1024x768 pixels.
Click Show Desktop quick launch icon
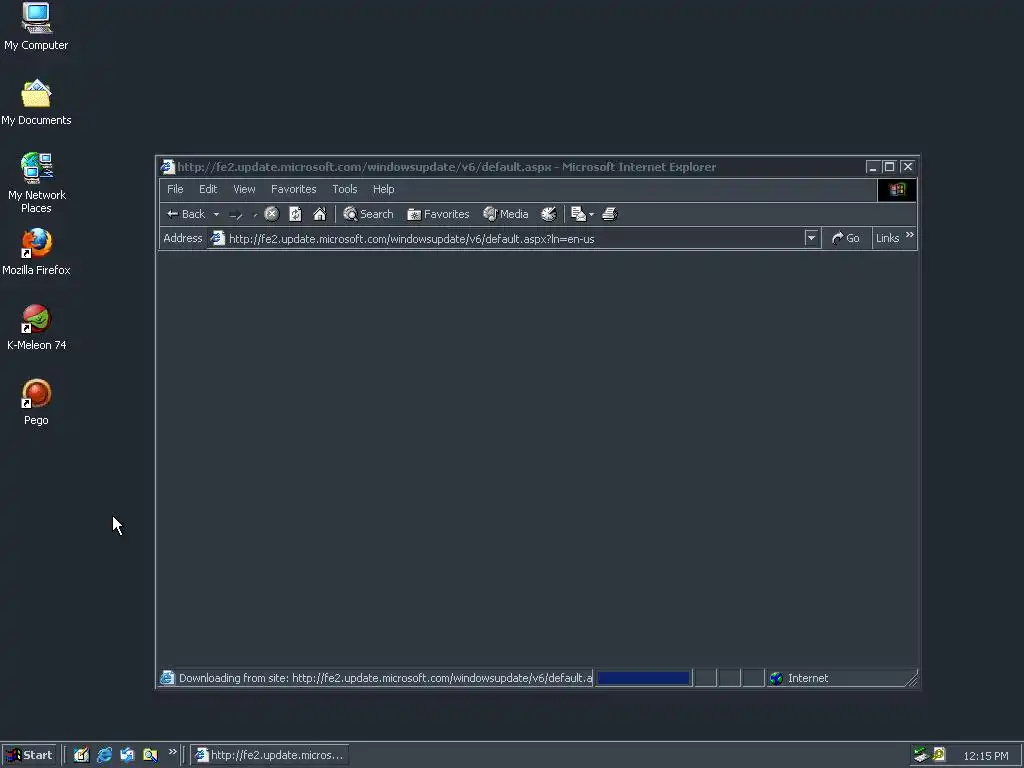pyautogui.click(x=81, y=755)
